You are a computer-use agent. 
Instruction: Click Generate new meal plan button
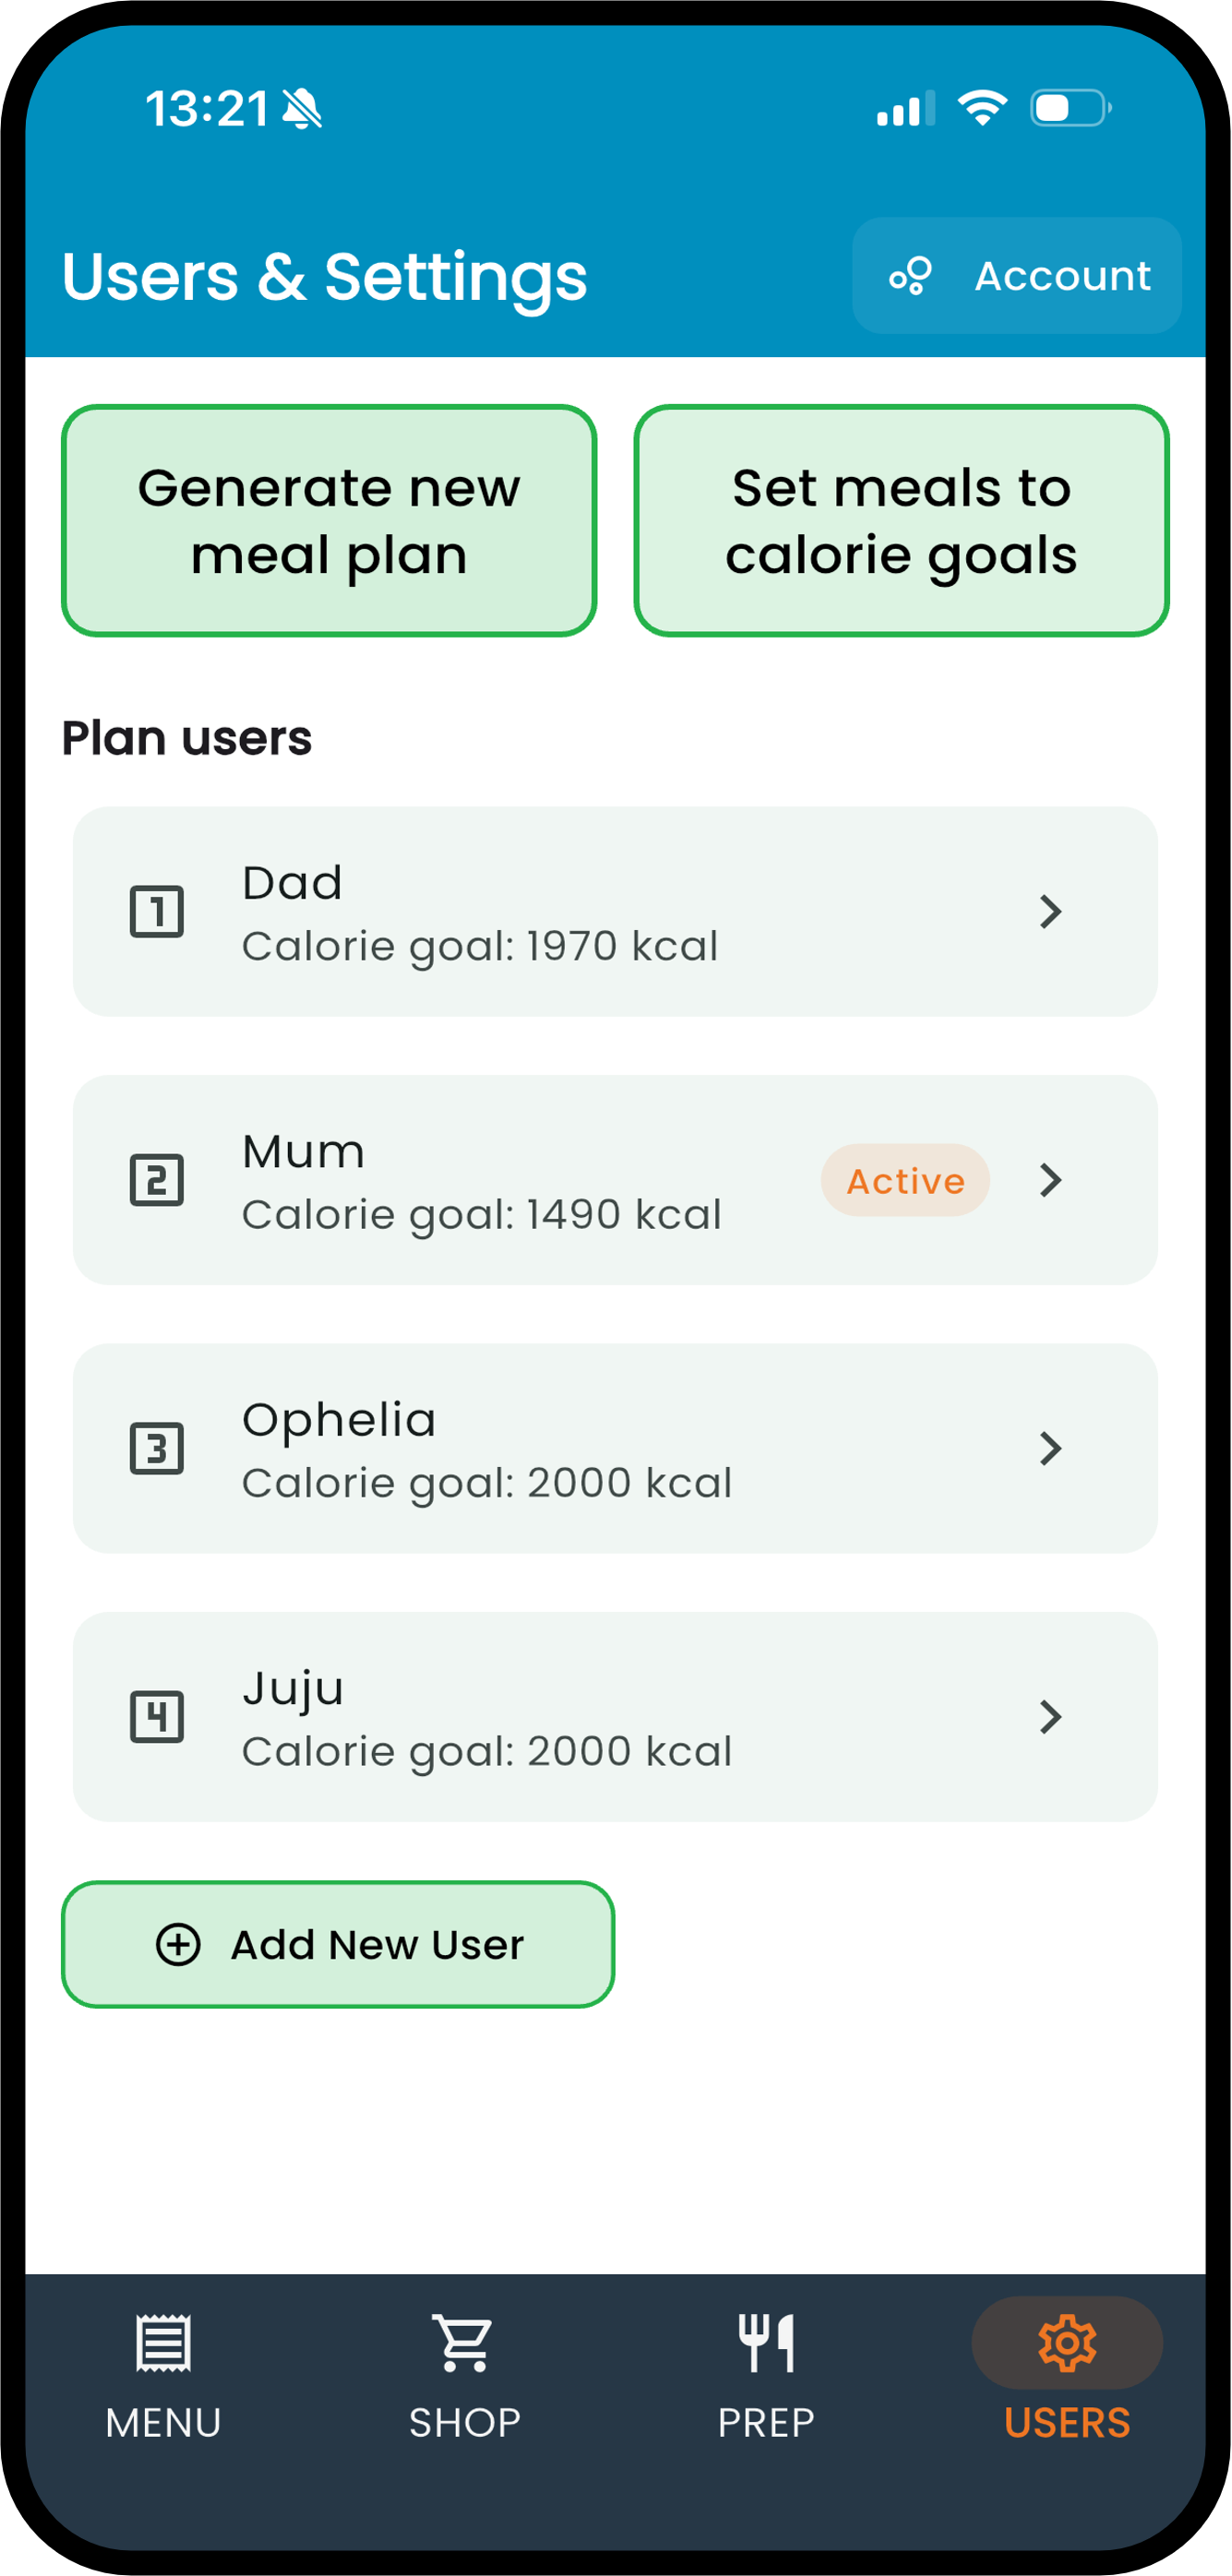click(329, 521)
